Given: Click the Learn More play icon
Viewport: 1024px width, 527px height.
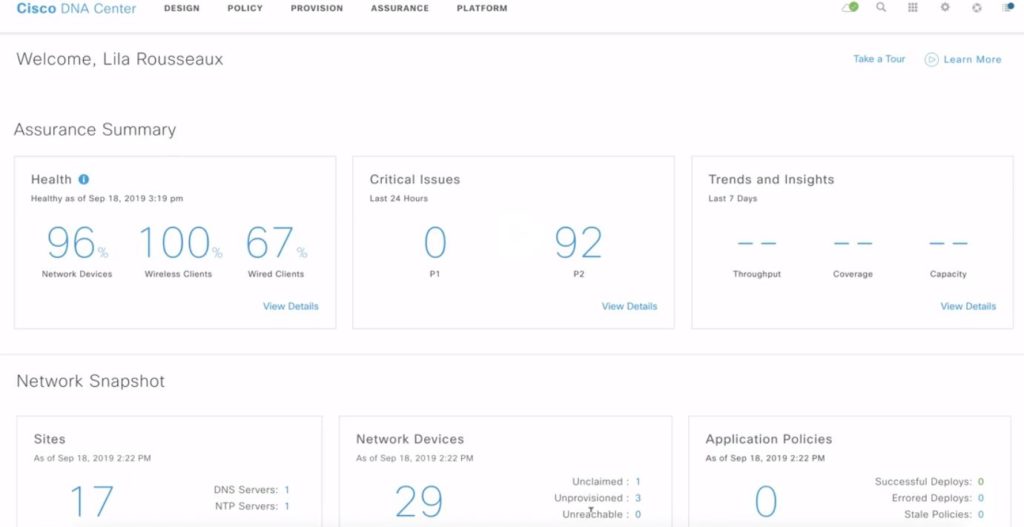Looking at the screenshot, I should [931, 60].
